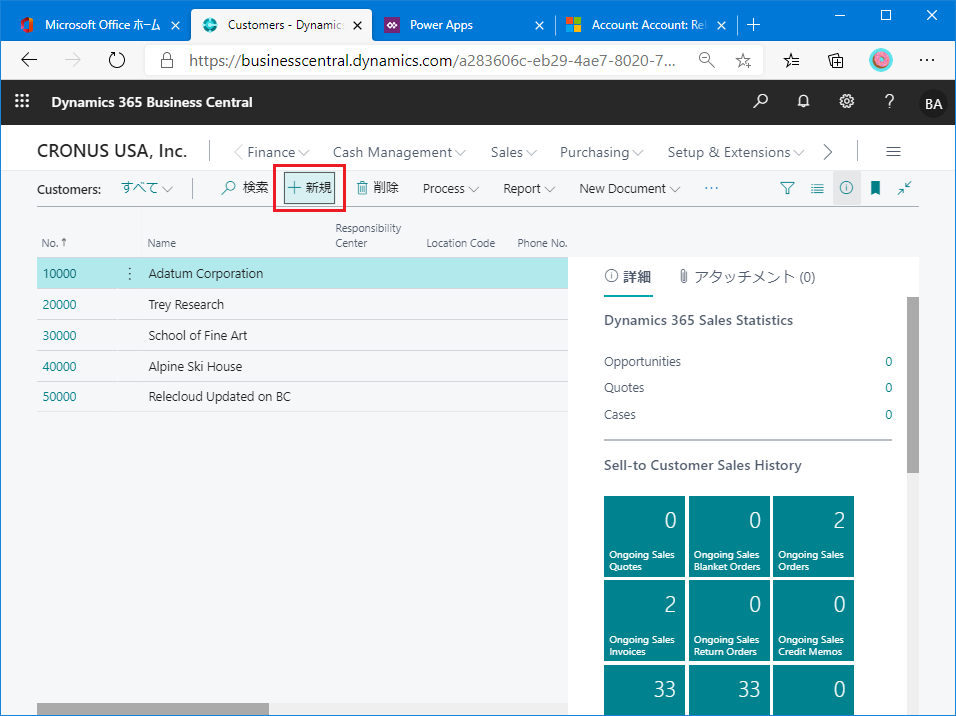
Task: Close the Power Apps browser tab
Action: point(539,25)
